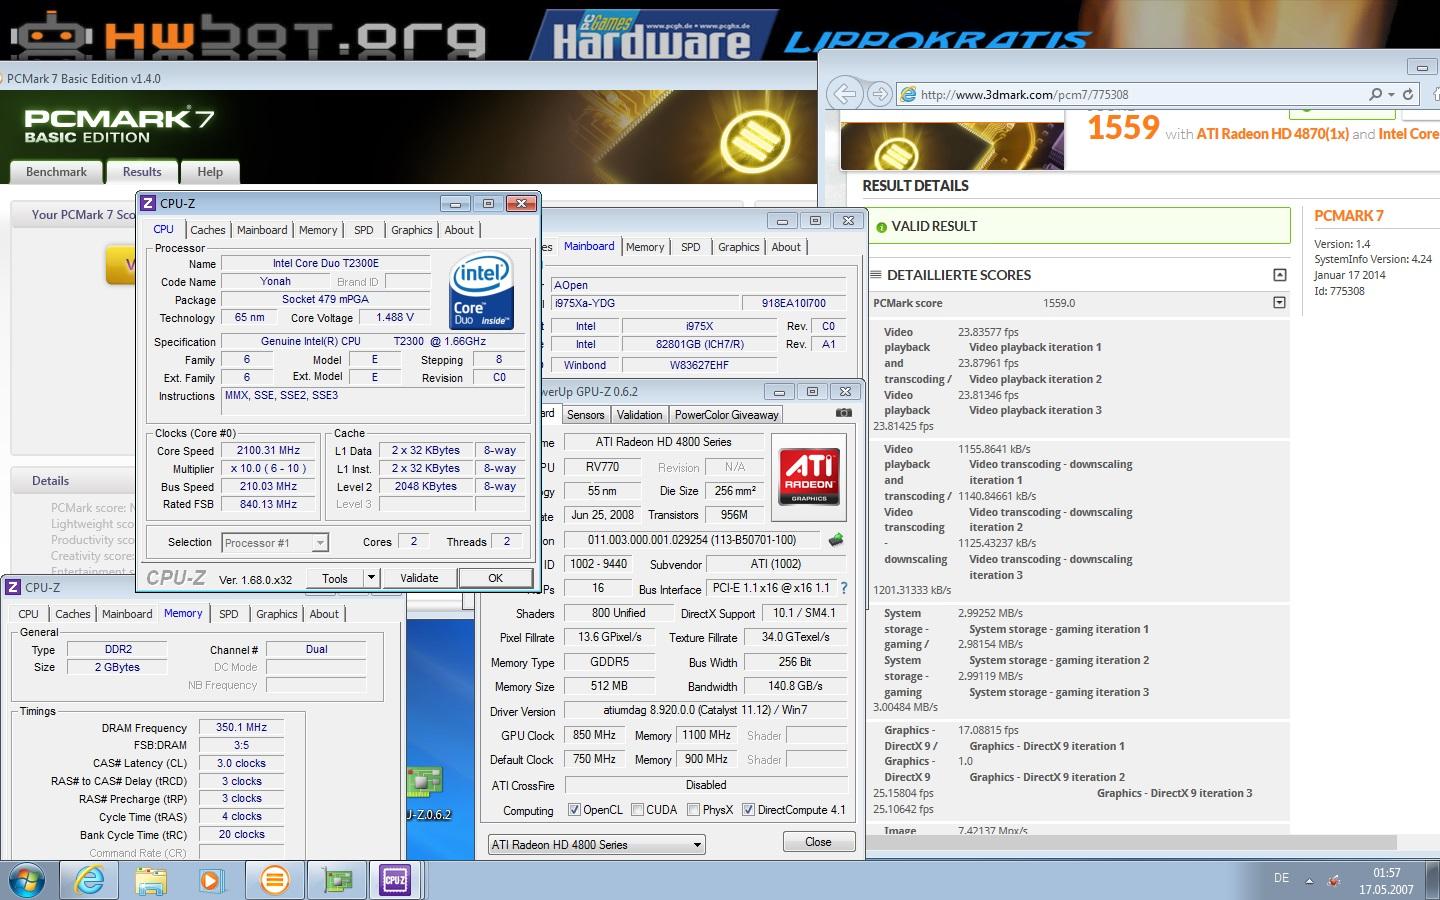The height and width of the screenshot is (900, 1440).
Task: Open the SPD tab in the Memory CPU-Z window
Action: 229,614
